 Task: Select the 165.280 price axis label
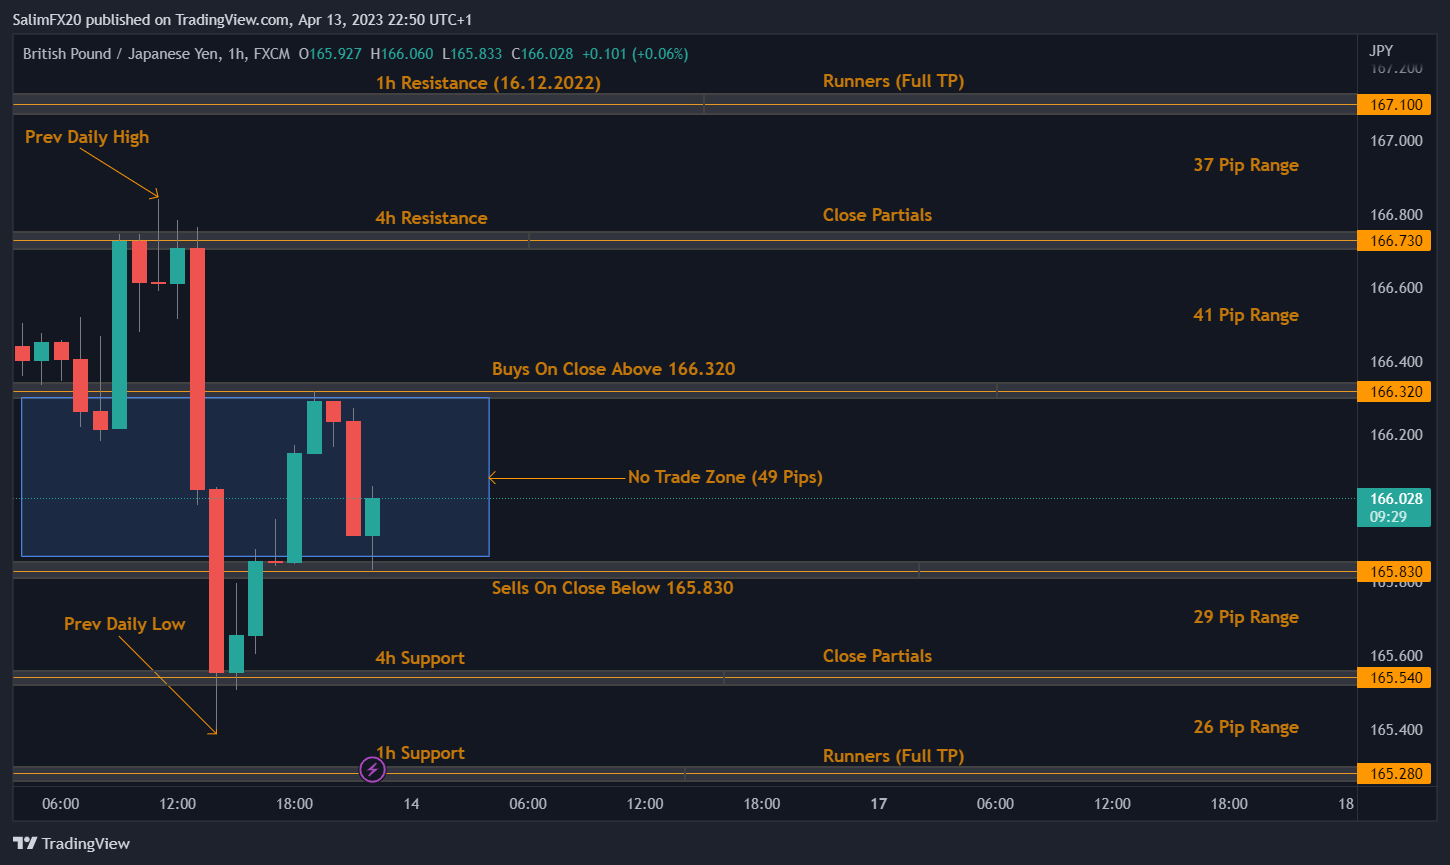pyautogui.click(x=1393, y=774)
